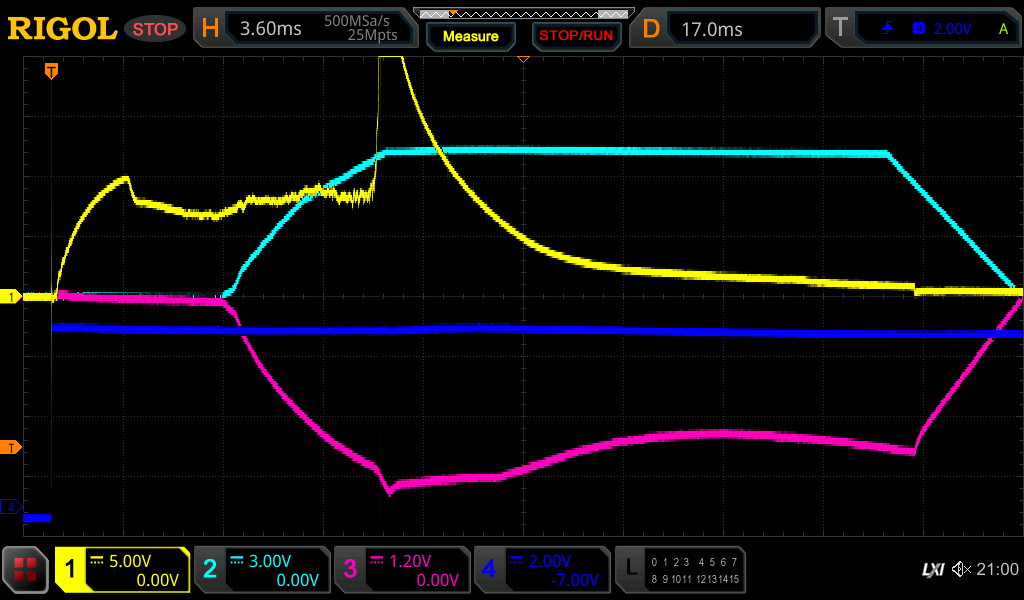The width and height of the screenshot is (1024, 600).
Task: Toggle channel 3 with 1.20V scale
Action: coord(402,570)
